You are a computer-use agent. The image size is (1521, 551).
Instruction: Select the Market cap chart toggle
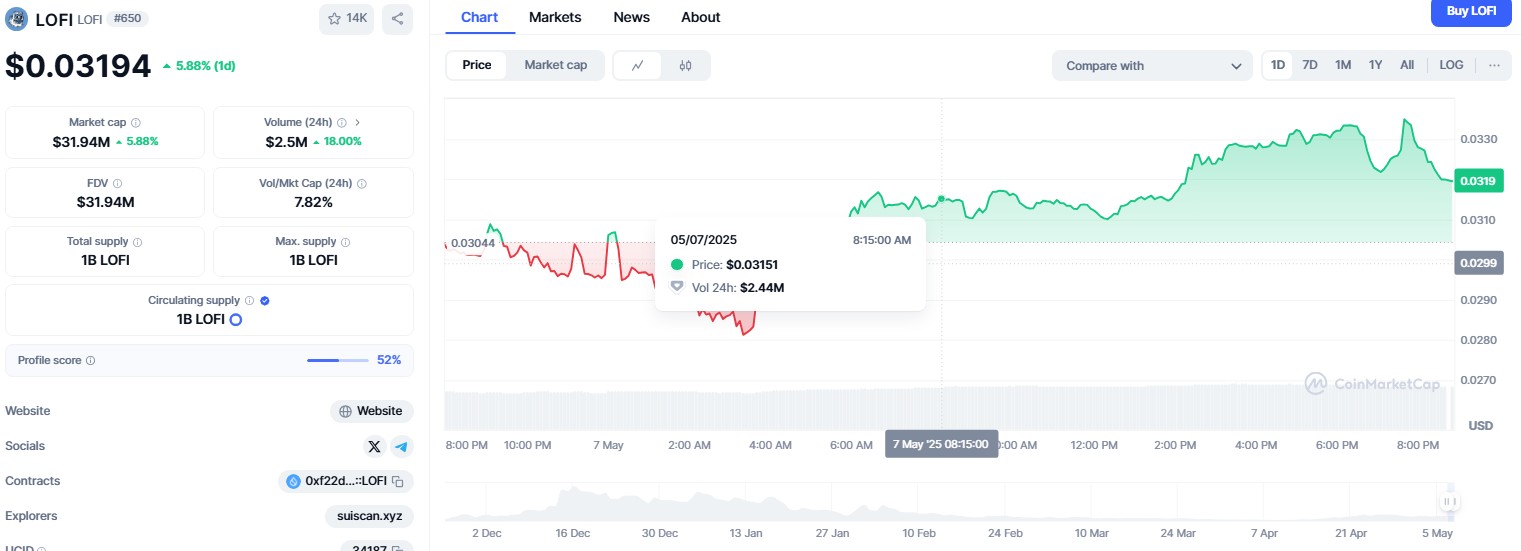click(x=555, y=65)
